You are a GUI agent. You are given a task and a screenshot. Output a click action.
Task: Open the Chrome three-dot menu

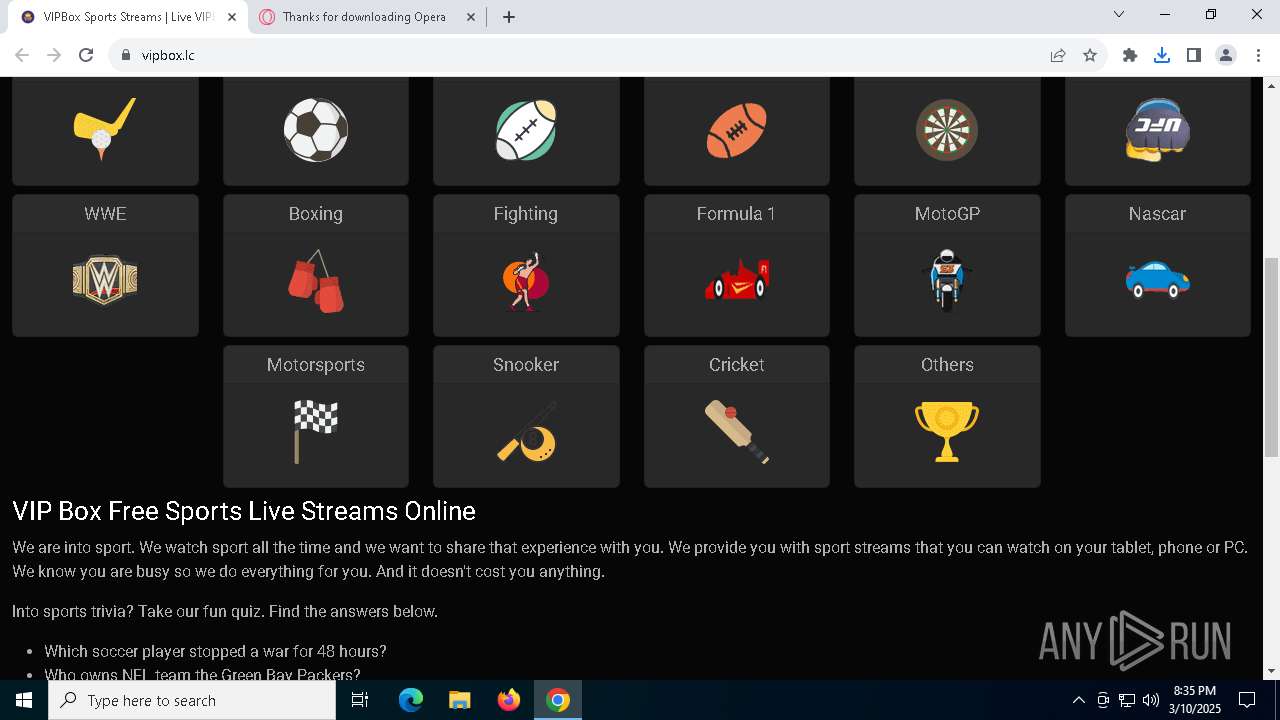[1258, 55]
